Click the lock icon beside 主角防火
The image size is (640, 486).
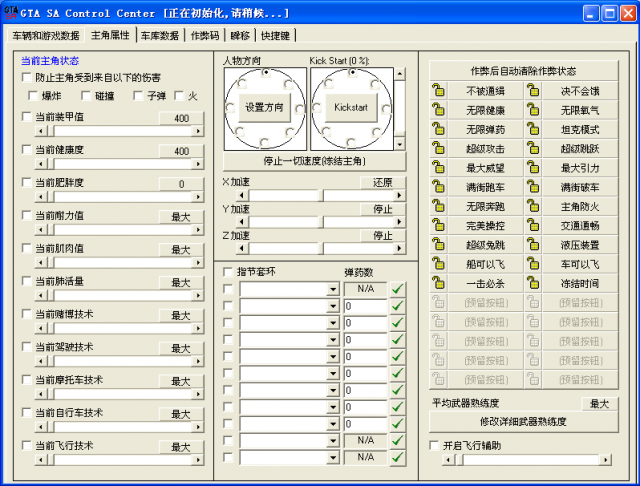click(533, 206)
